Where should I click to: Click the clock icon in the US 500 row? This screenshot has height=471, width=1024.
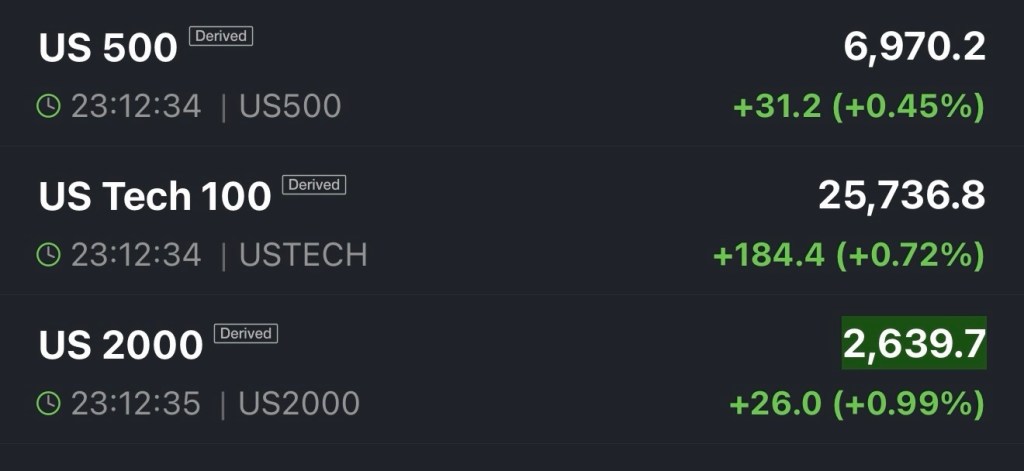pyautogui.click(x=48, y=106)
